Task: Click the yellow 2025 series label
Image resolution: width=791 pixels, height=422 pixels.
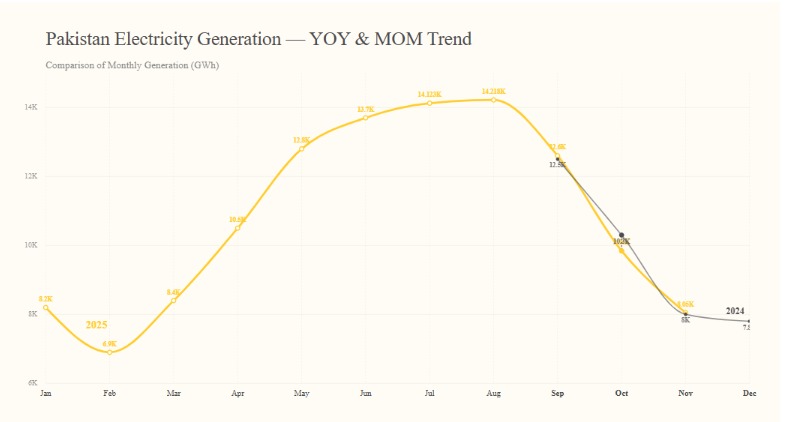Action: [x=96, y=325]
